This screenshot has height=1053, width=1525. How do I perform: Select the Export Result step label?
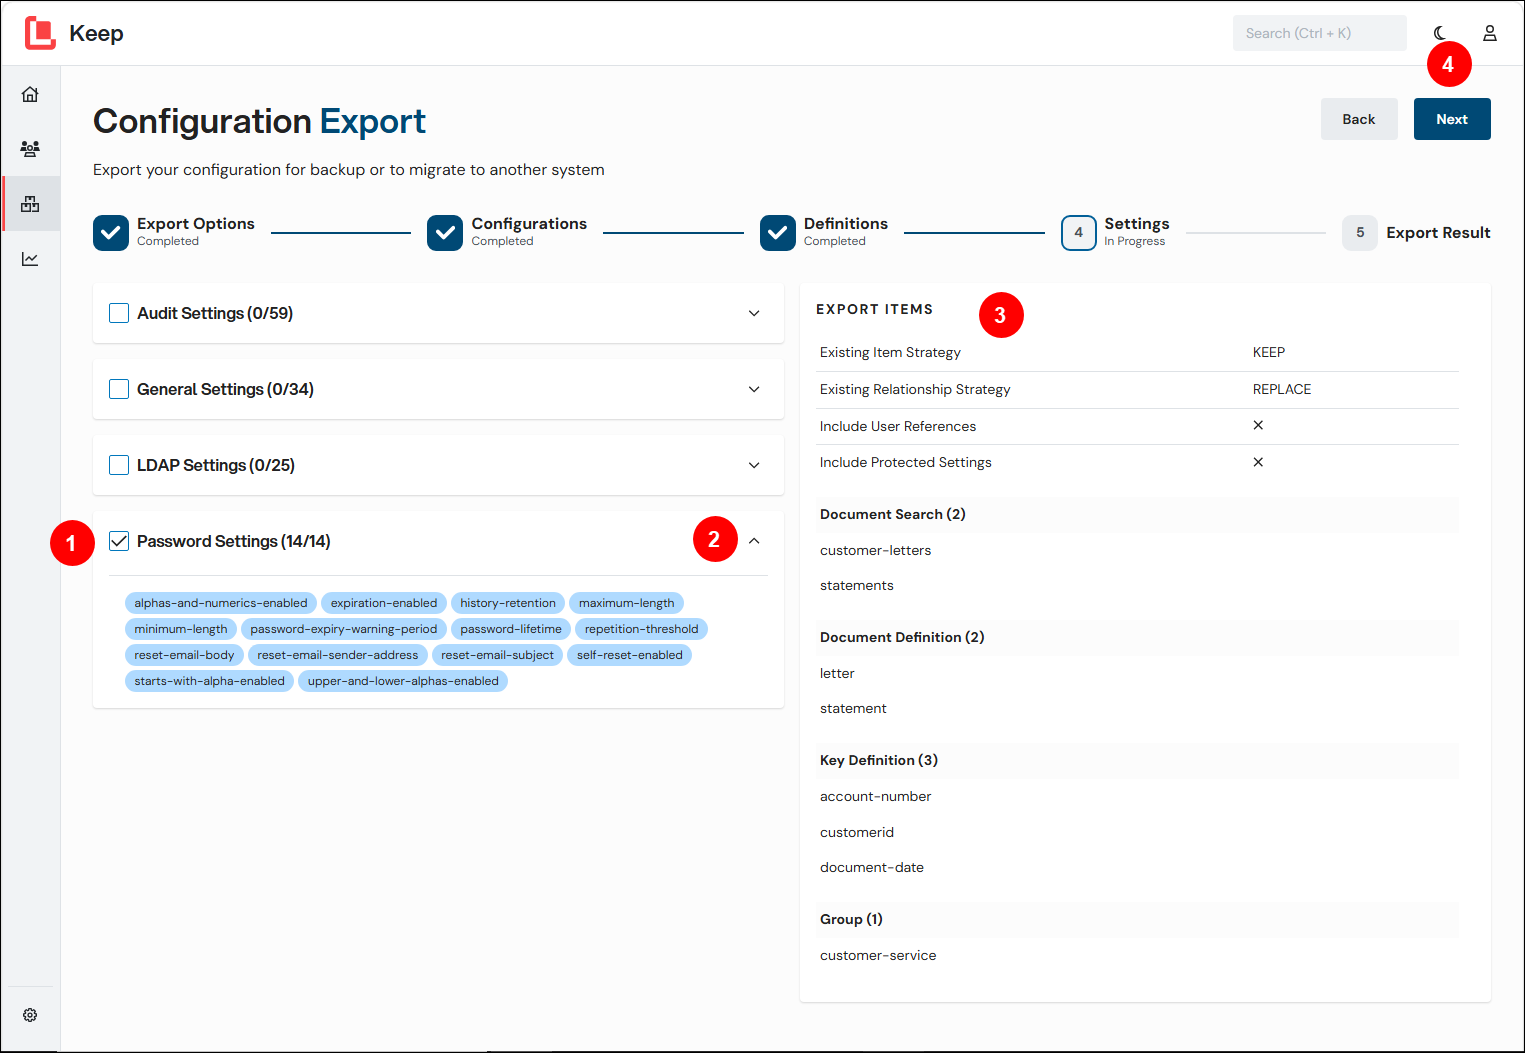point(1438,233)
